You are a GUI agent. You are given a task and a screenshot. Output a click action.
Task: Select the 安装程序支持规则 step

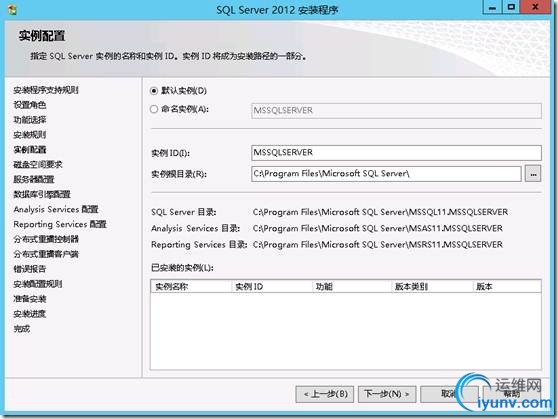pos(46,90)
